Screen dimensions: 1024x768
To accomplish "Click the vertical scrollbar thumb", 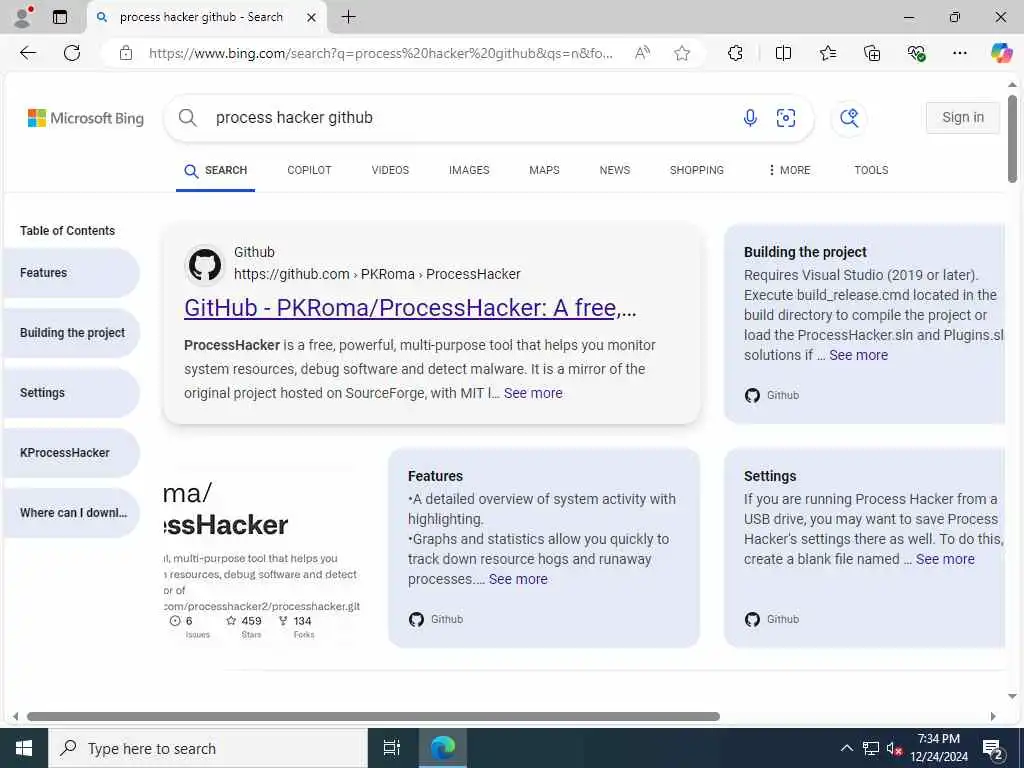I will 1012,138.
